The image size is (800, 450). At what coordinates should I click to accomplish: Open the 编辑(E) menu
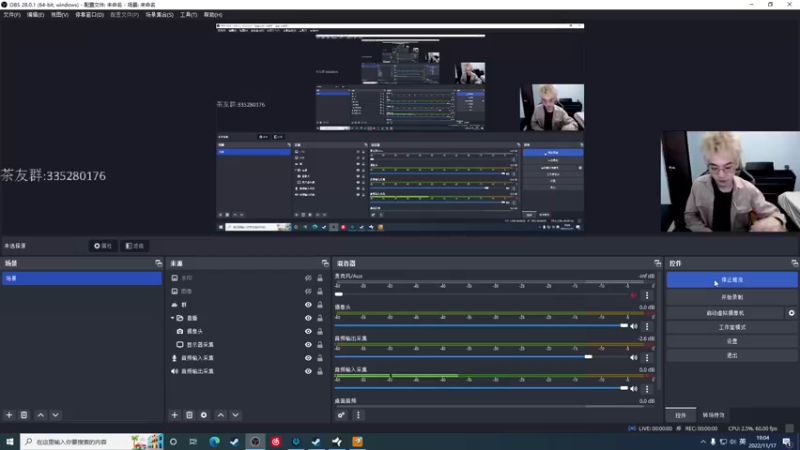pyautogui.click(x=35, y=15)
